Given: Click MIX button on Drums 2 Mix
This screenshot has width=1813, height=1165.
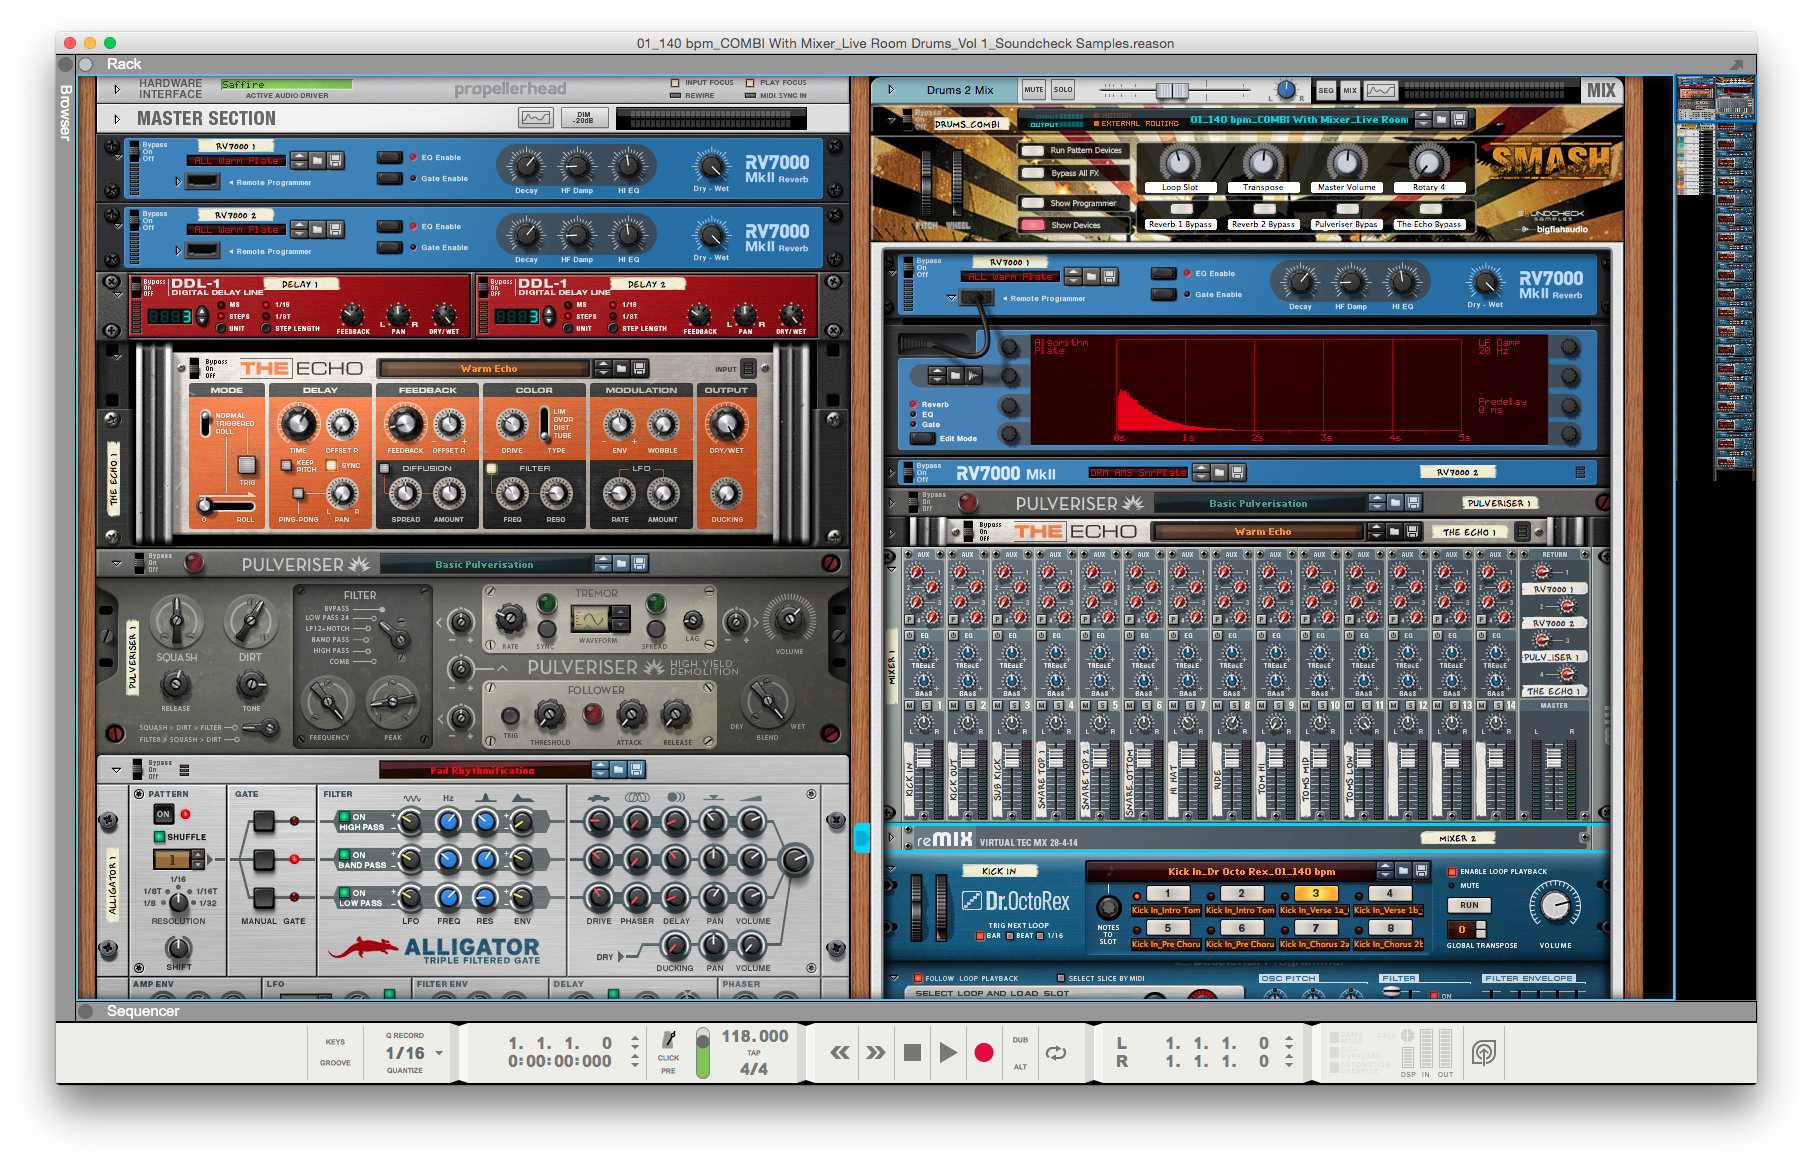Looking at the screenshot, I should (1350, 90).
